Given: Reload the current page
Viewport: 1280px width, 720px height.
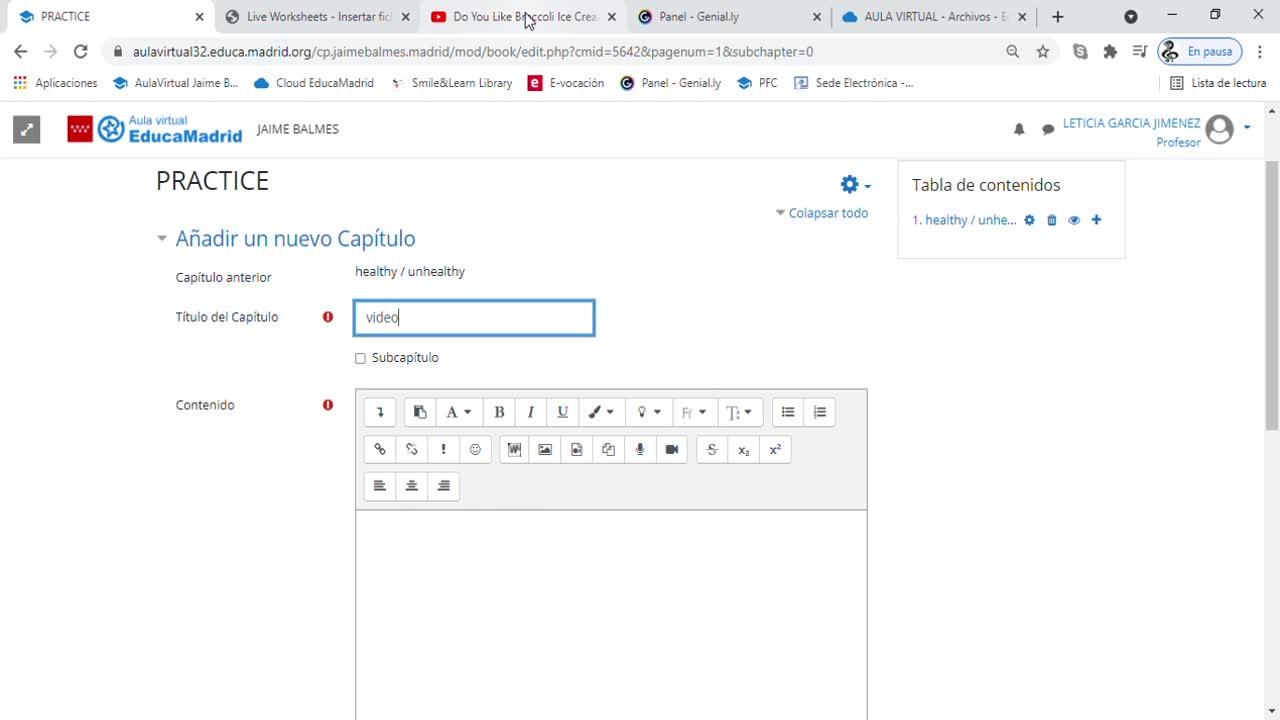Looking at the screenshot, I should [81, 51].
